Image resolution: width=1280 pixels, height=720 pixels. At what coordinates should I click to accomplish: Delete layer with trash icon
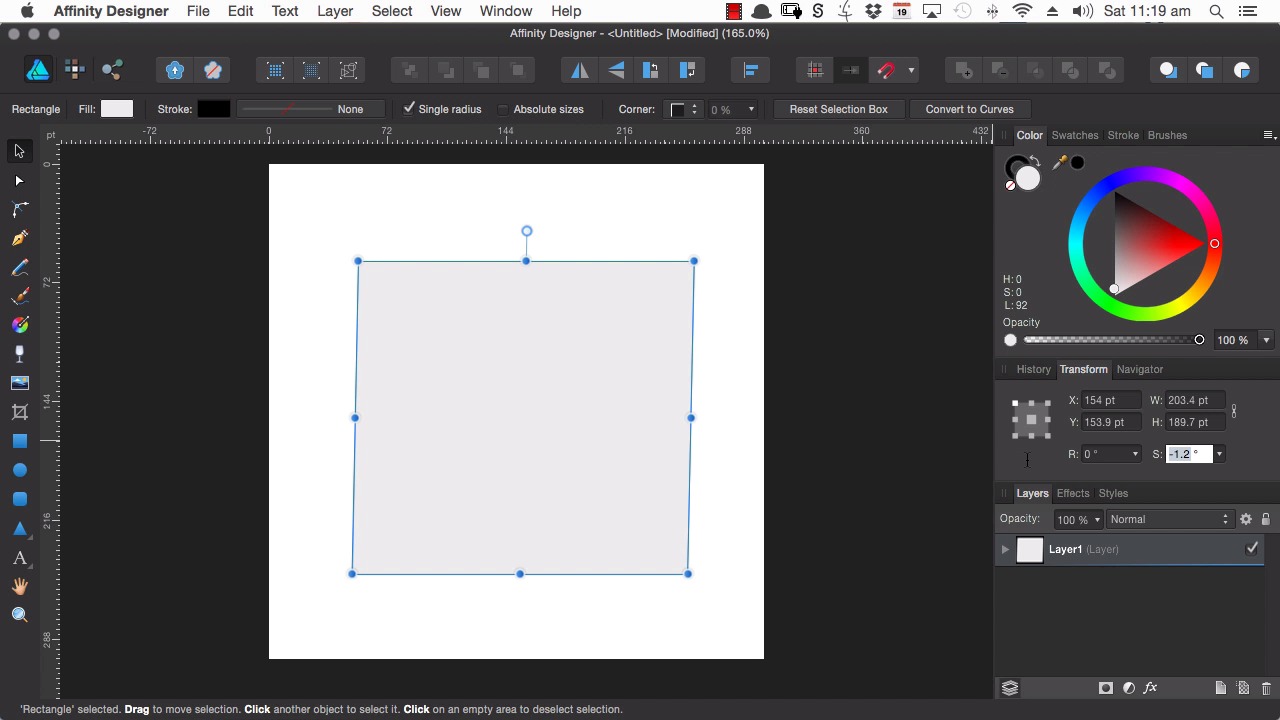coord(1266,688)
